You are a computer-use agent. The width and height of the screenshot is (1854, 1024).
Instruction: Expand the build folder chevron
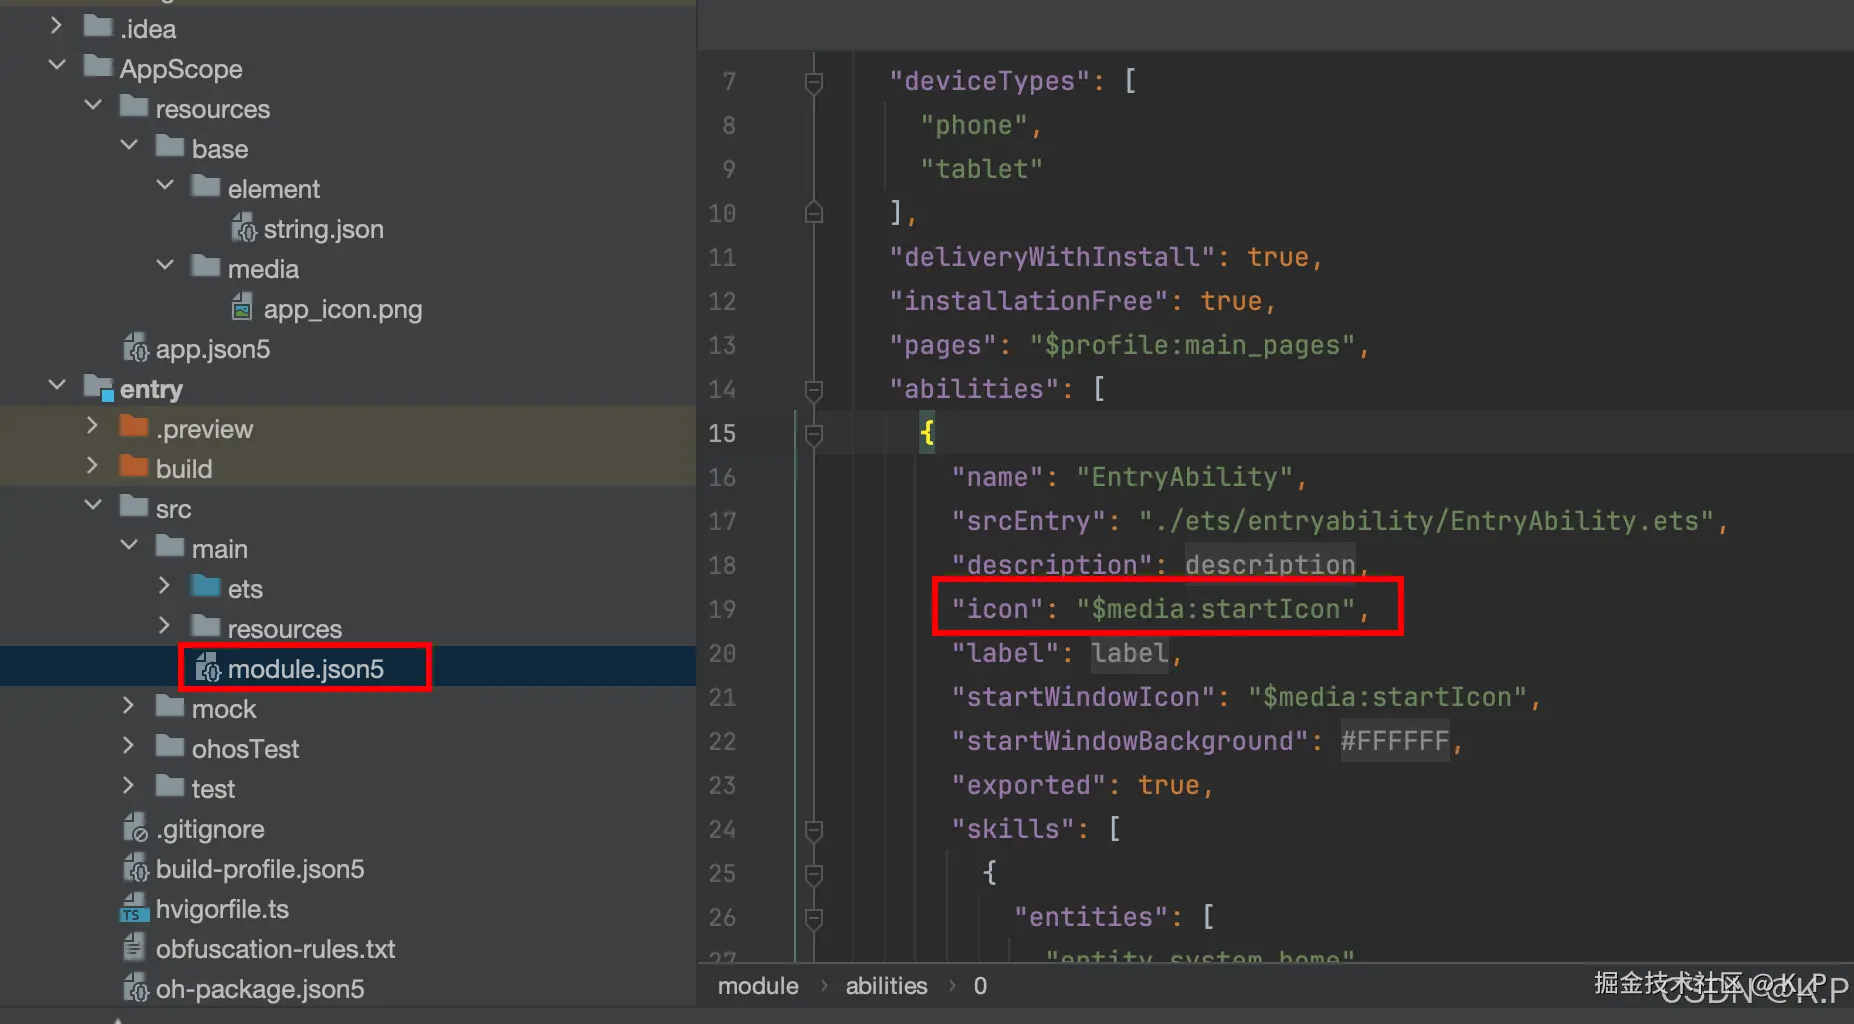click(x=93, y=466)
